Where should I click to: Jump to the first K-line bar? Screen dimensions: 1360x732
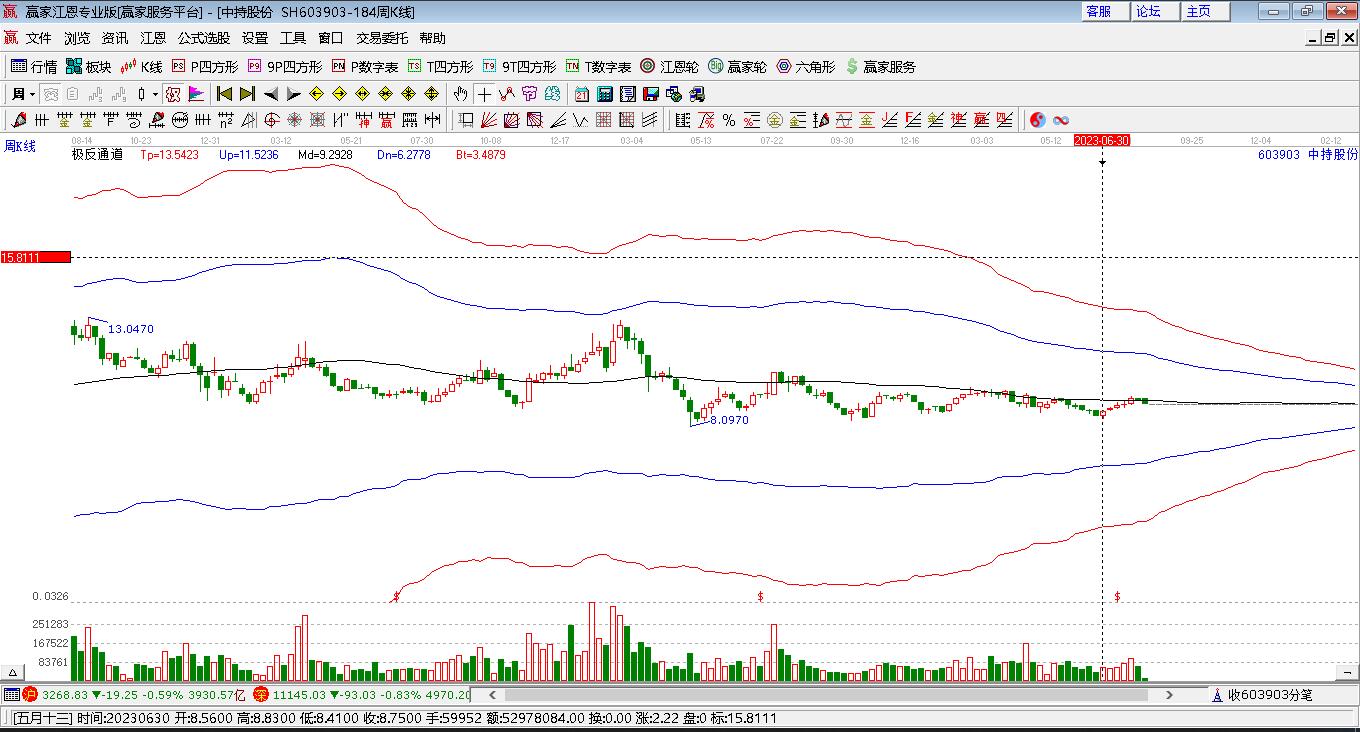click(x=224, y=94)
